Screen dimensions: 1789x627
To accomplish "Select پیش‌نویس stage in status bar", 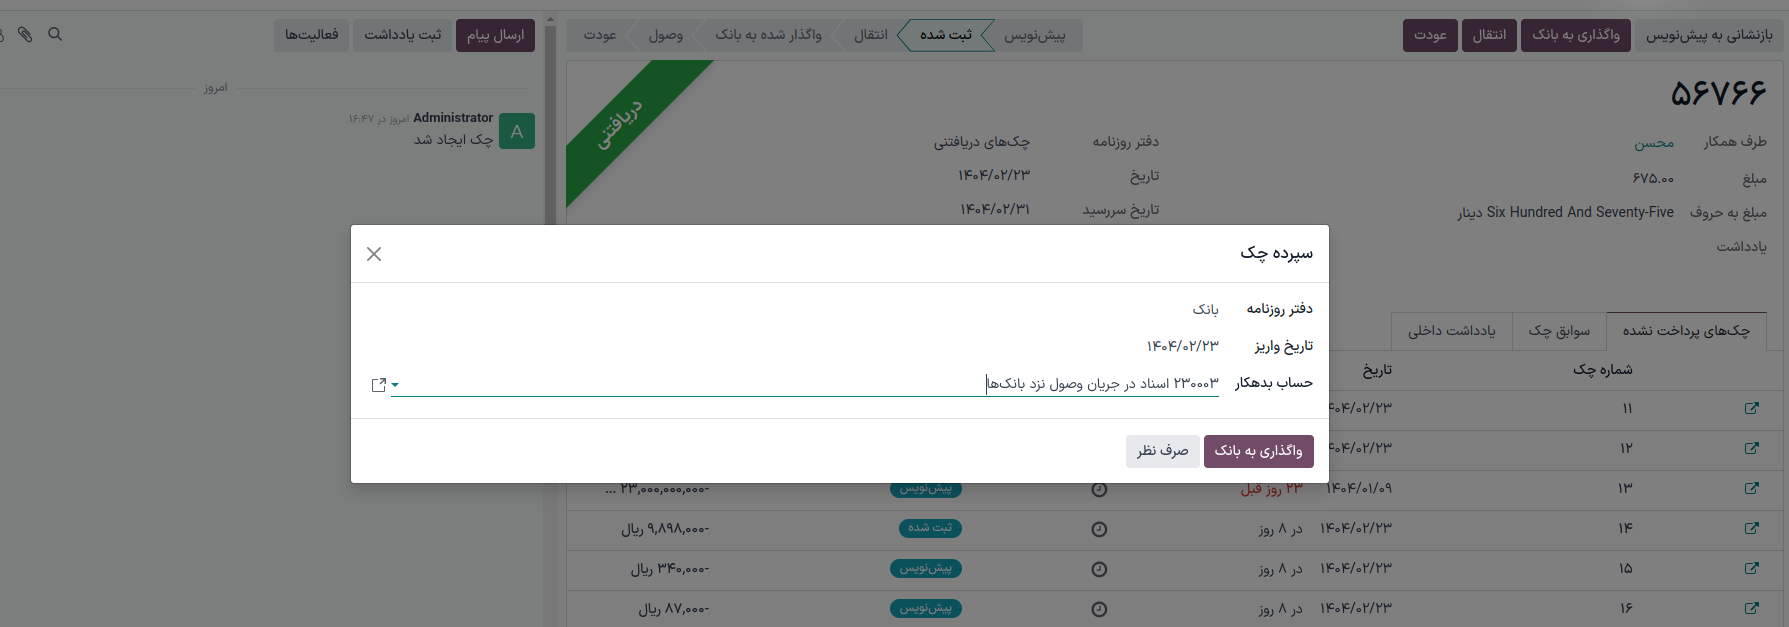I will tap(1034, 35).
